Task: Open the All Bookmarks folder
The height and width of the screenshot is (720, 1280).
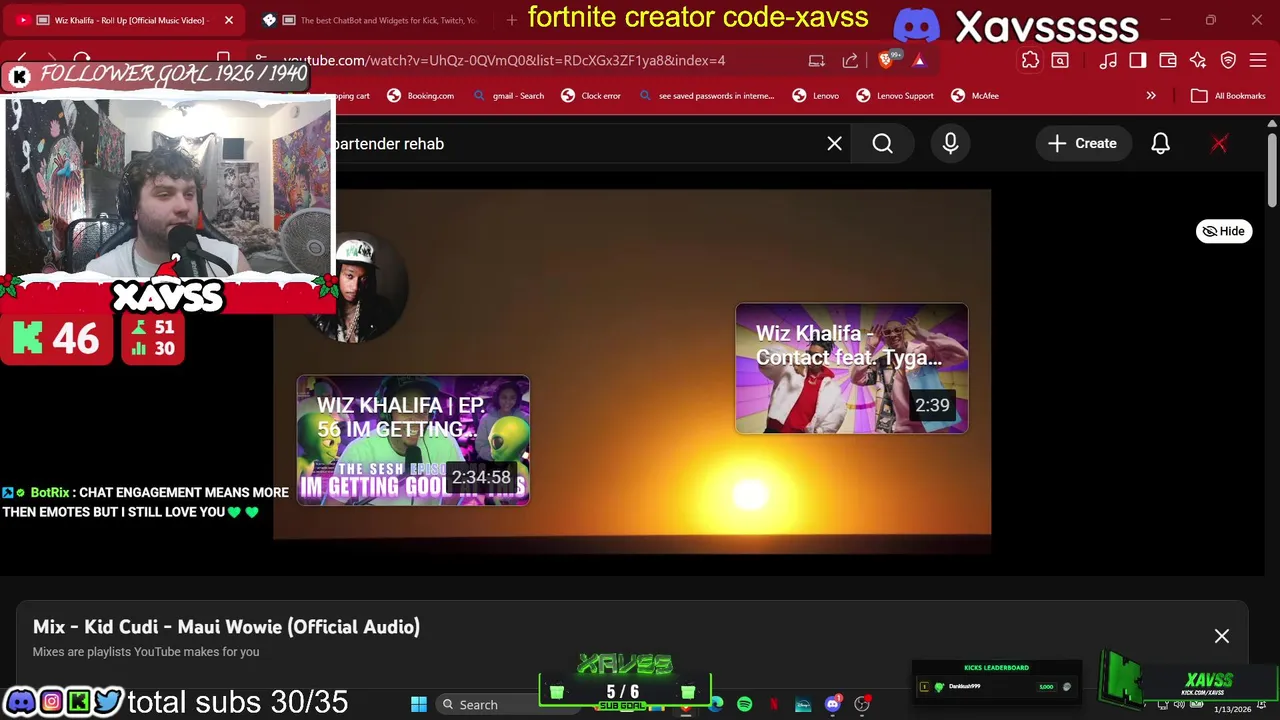Action: pos(1229,96)
